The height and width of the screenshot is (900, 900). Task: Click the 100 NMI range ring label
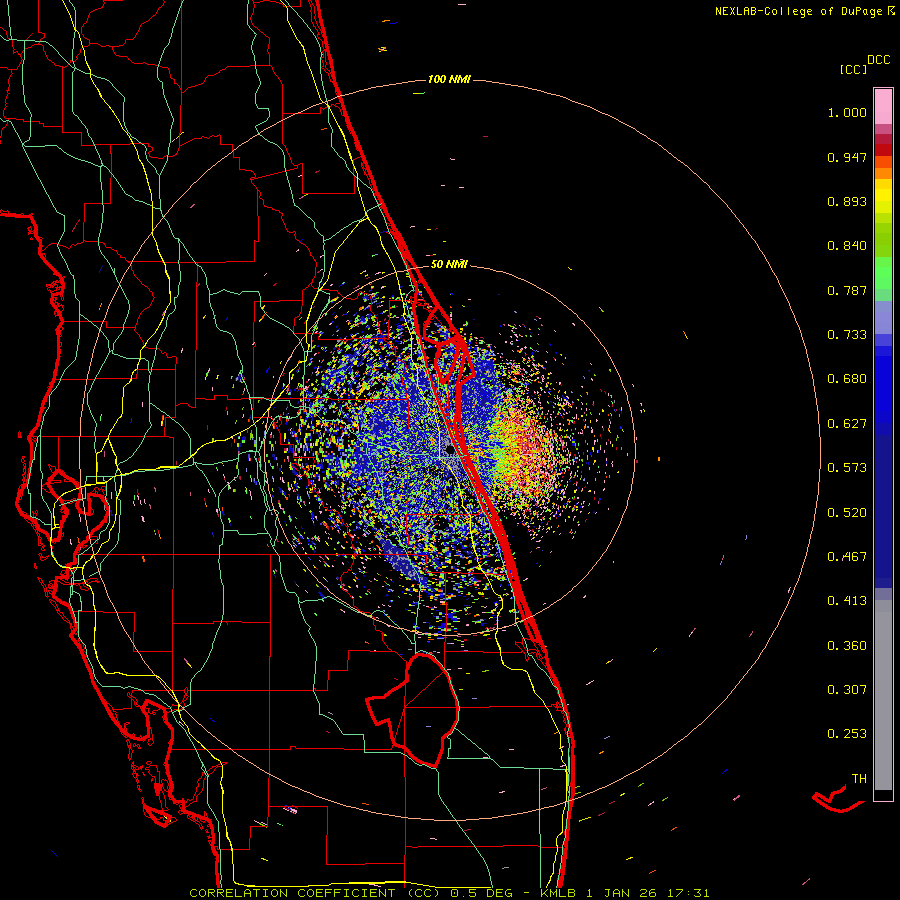coord(449,79)
